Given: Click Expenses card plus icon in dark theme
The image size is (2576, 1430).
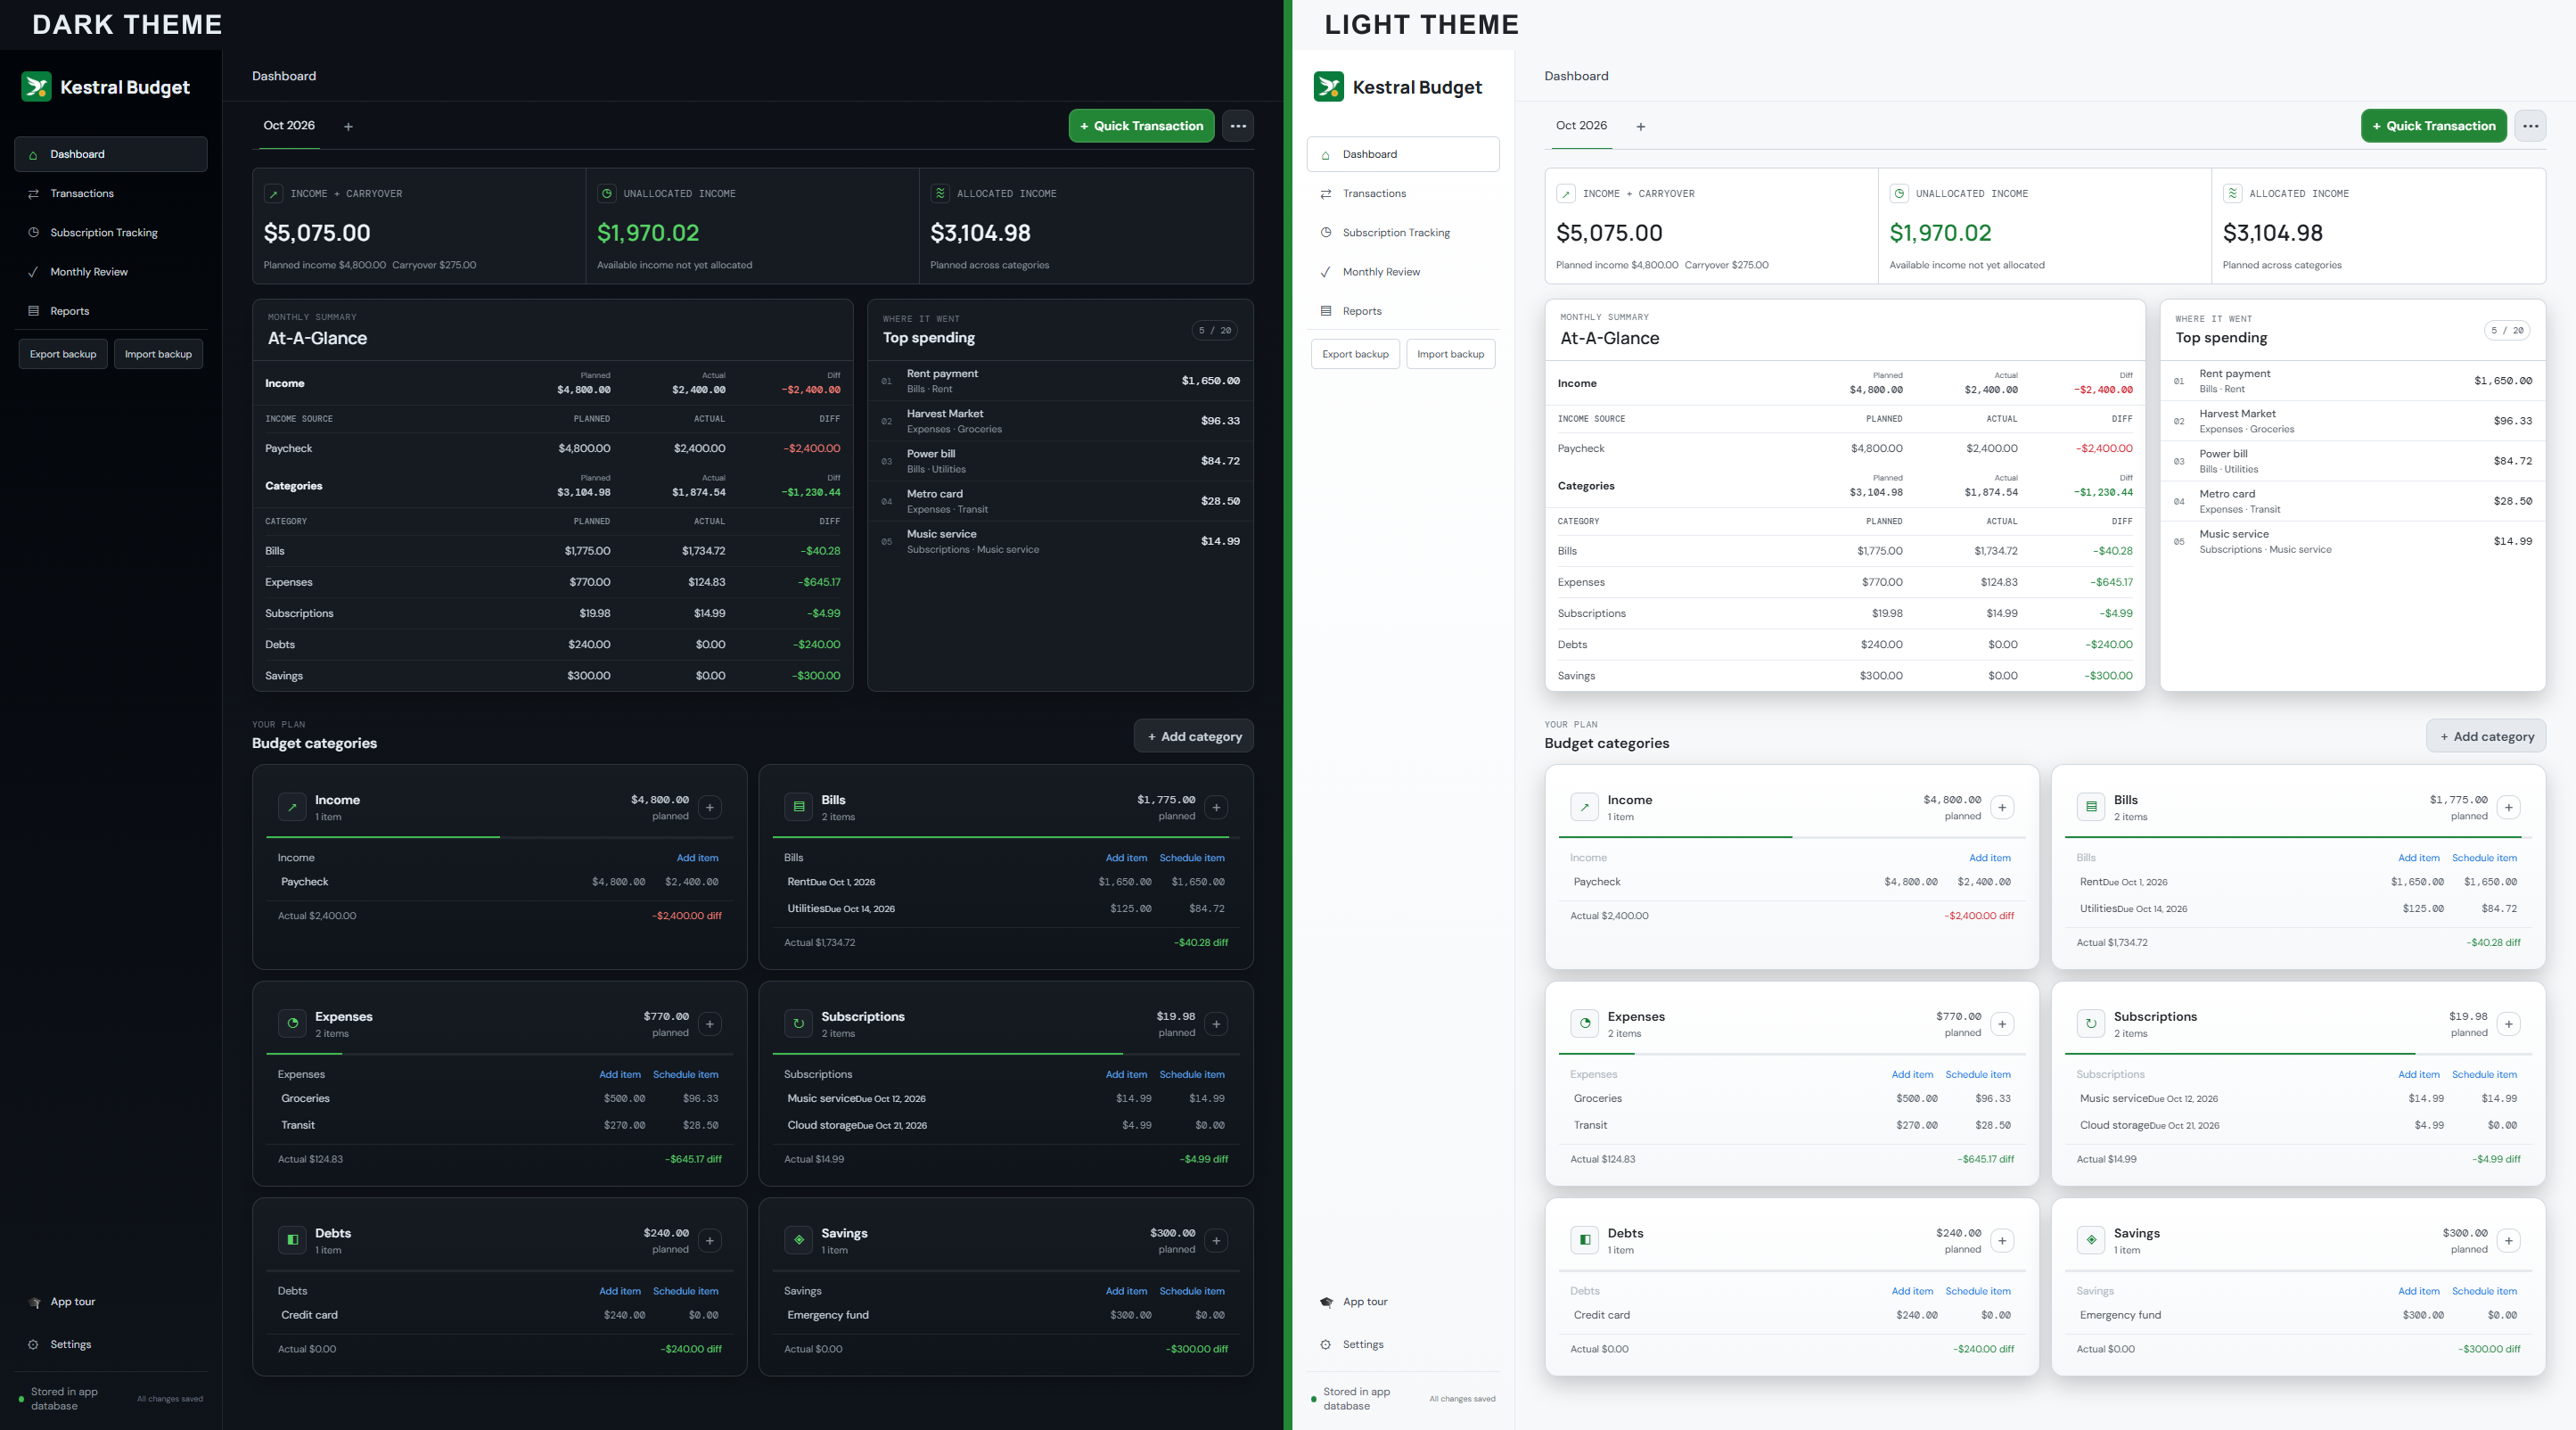Looking at the screenshot, I should [x=710, y=1024].
